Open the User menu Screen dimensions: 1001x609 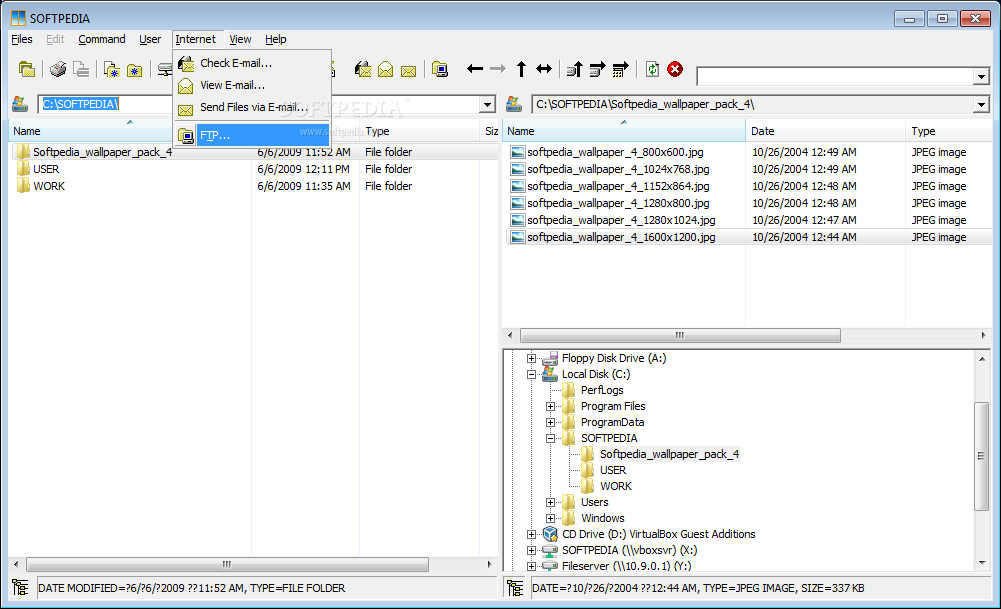[x=150, y=39]
